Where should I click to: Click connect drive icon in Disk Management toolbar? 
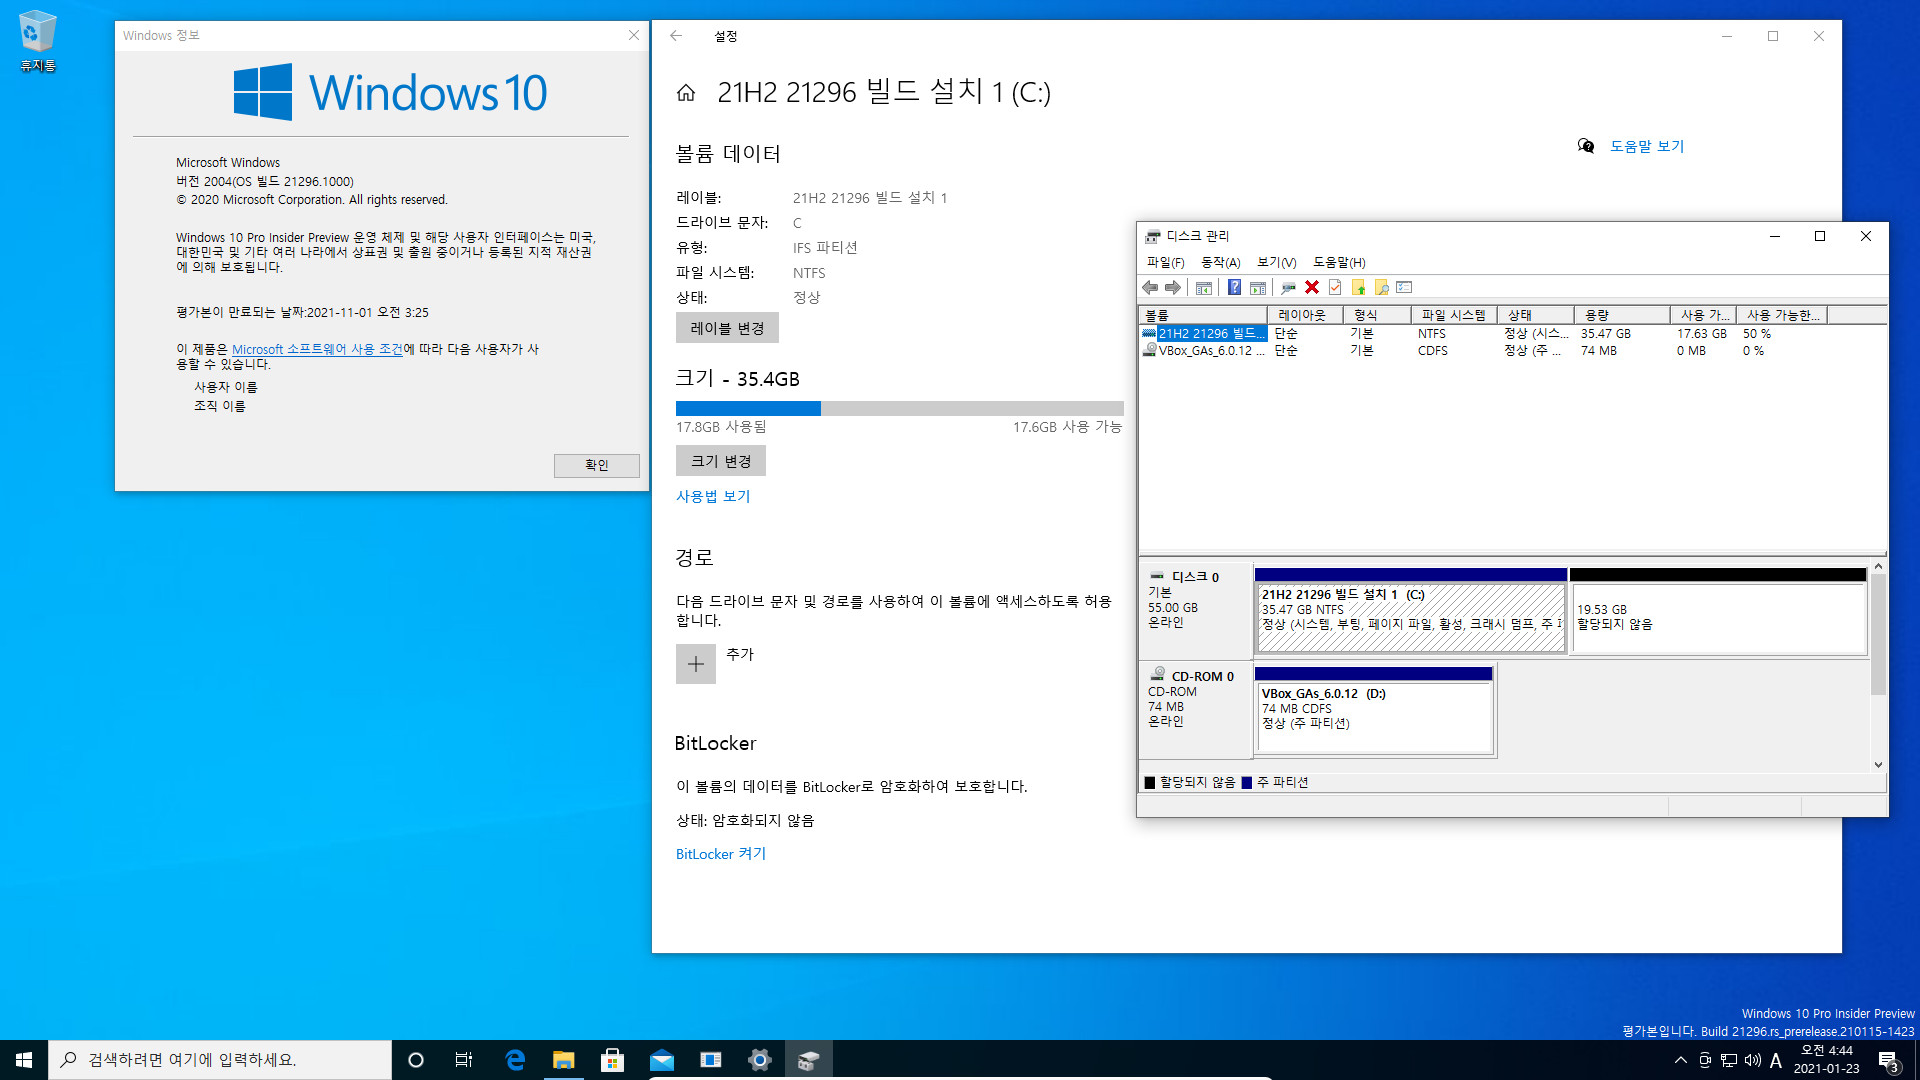coord(1288,288)
